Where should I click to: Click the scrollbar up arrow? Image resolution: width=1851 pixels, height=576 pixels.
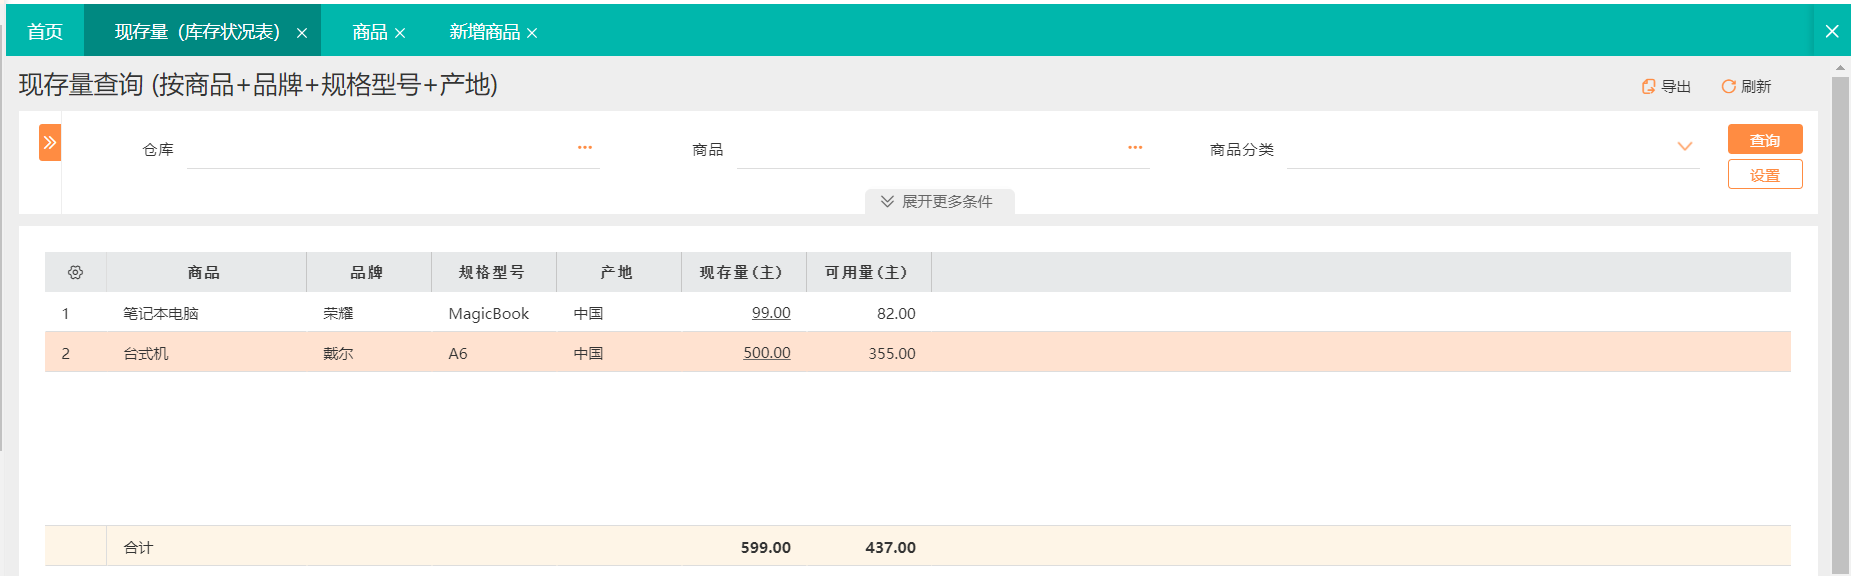pyautogui.click(x=1840, y=68)
